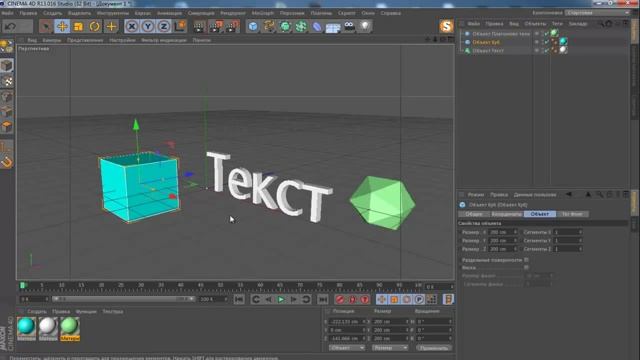Add a Camera object icon
640x360 pixels.
(x=349, y=27)
